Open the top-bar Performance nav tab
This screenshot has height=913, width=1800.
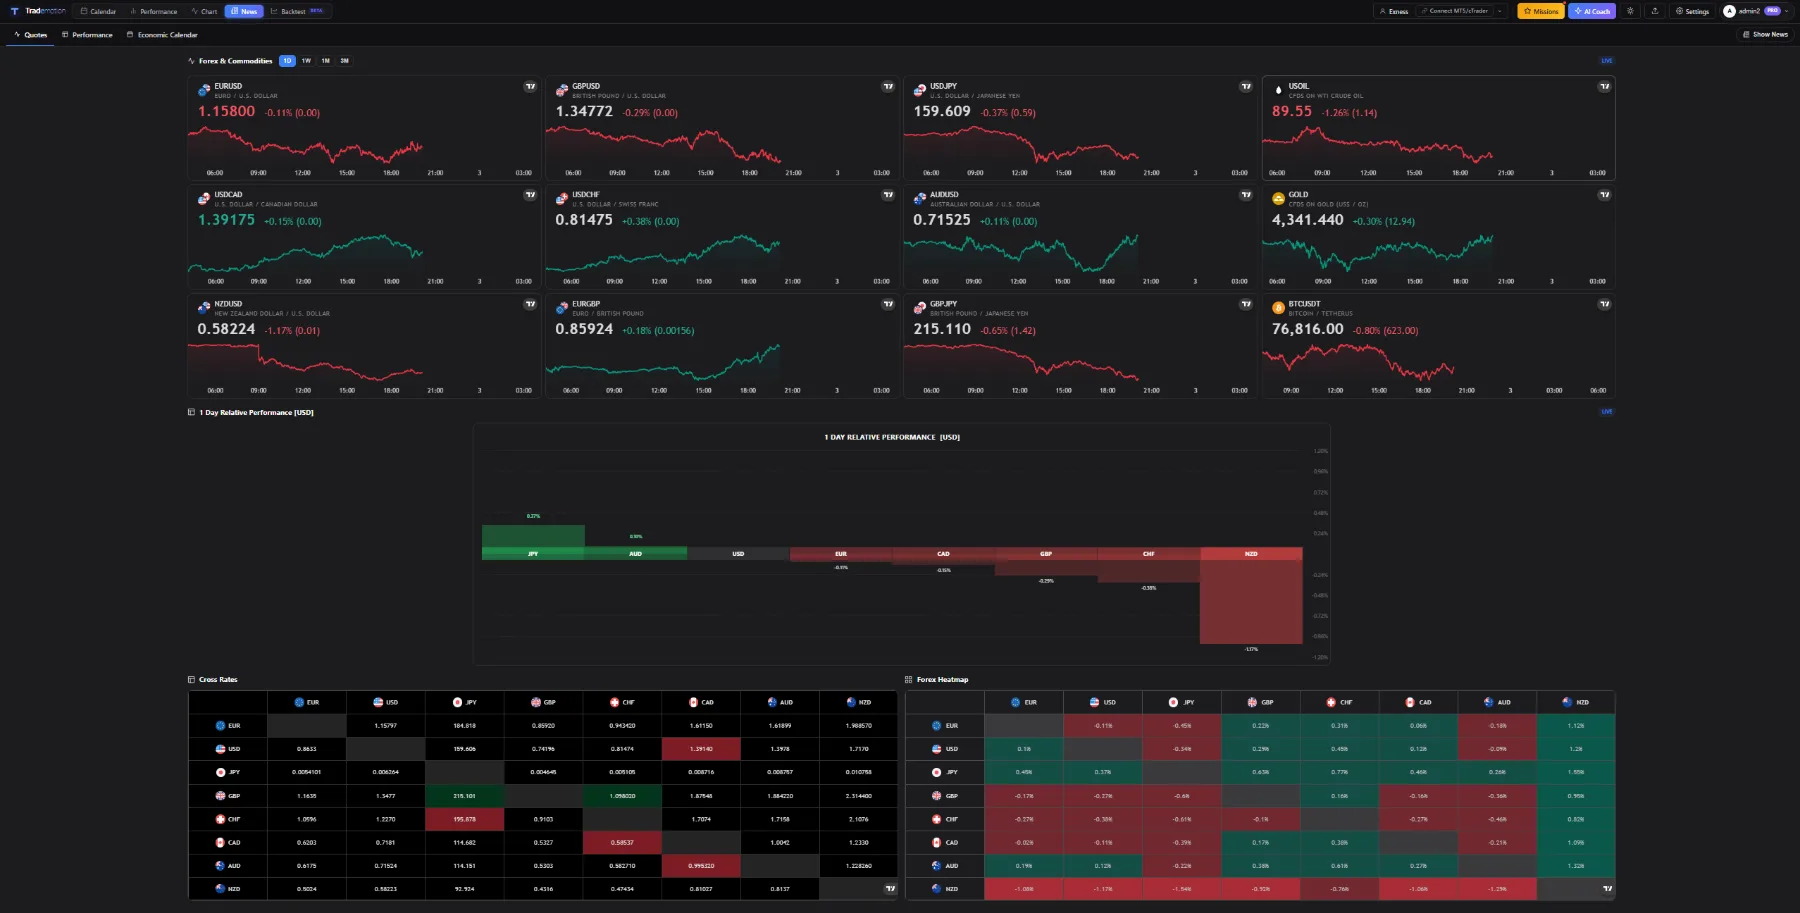coord(154,11)
